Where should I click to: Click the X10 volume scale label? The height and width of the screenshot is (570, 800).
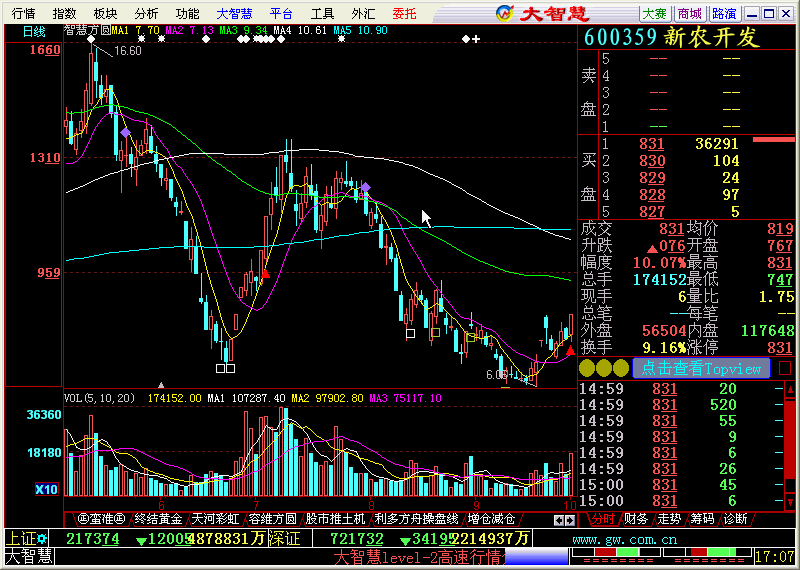(x=46, y=490)
